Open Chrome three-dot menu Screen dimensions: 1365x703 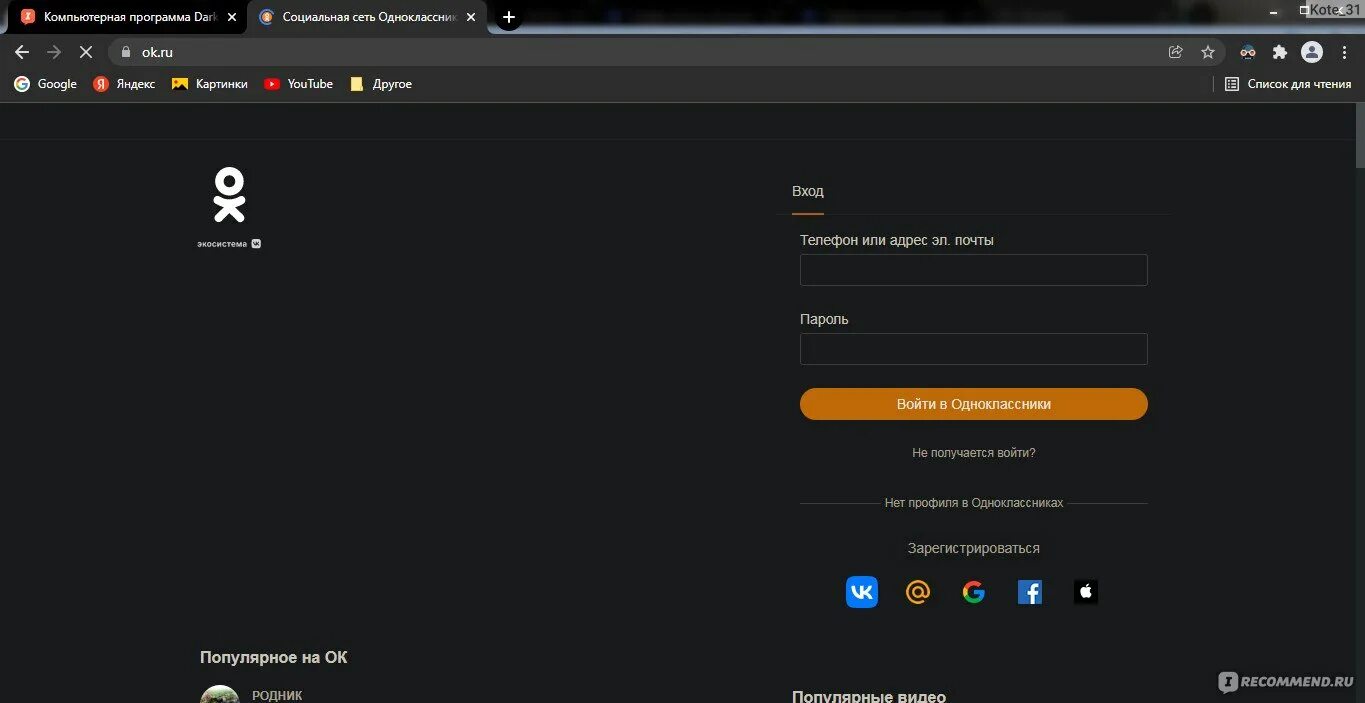pyautogui.click(x=1344, y=52)
